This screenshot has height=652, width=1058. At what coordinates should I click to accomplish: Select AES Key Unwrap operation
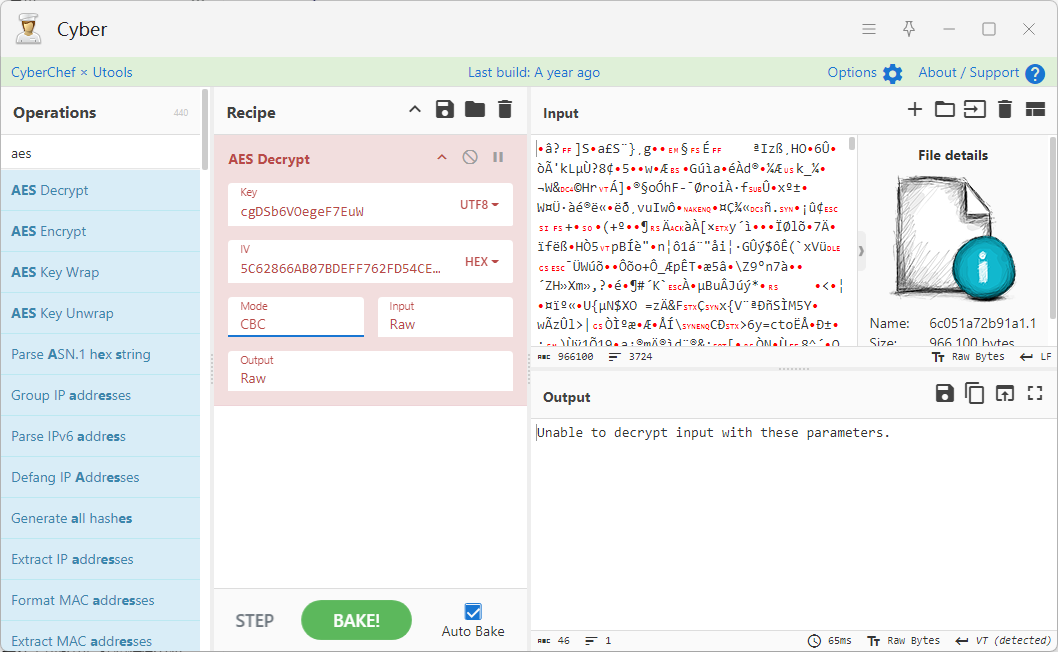101,313
